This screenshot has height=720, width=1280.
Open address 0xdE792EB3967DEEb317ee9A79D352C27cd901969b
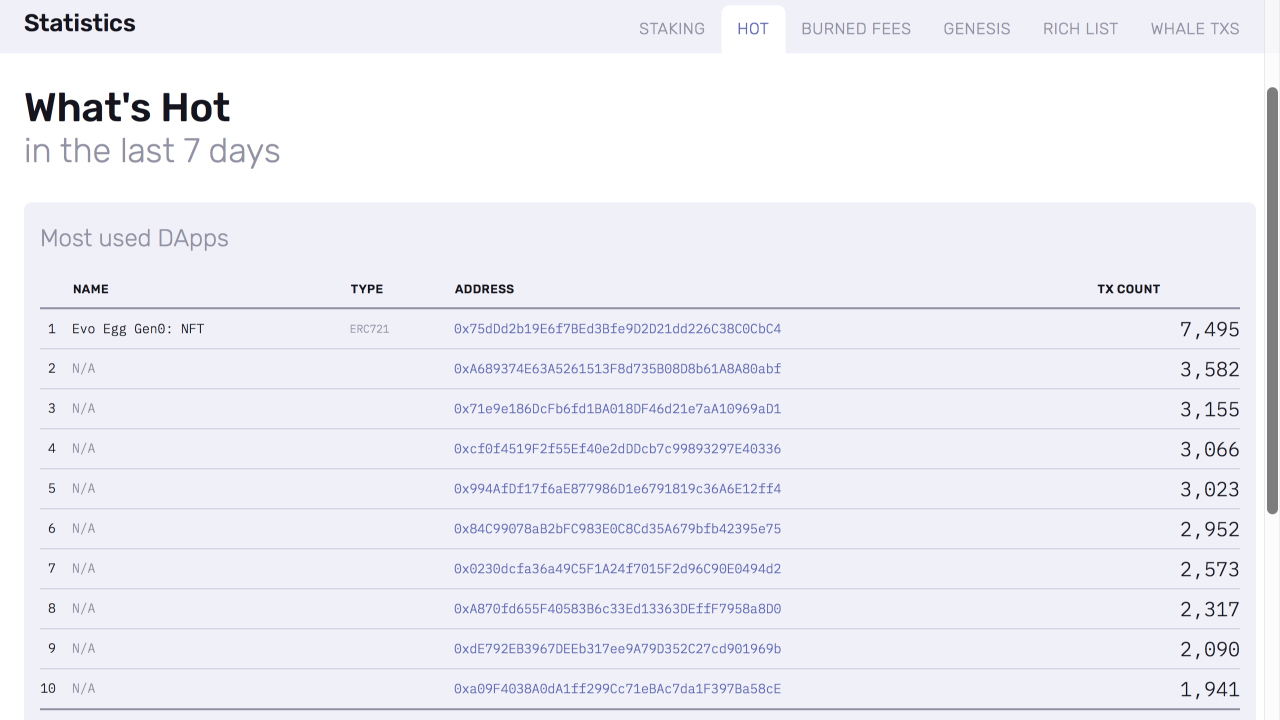(618, 649)
